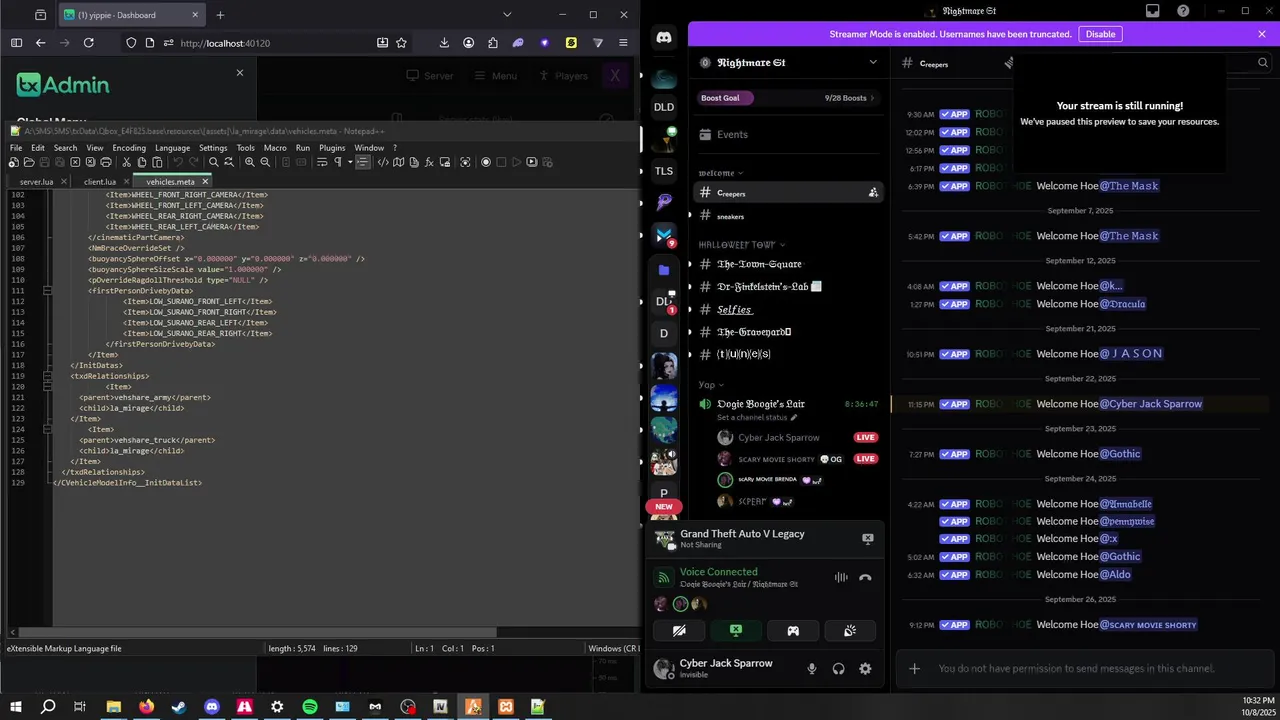Click the Notepad++ horizontal scrollbar
The width and height of the screenshot is (1280, 720).
256,632
